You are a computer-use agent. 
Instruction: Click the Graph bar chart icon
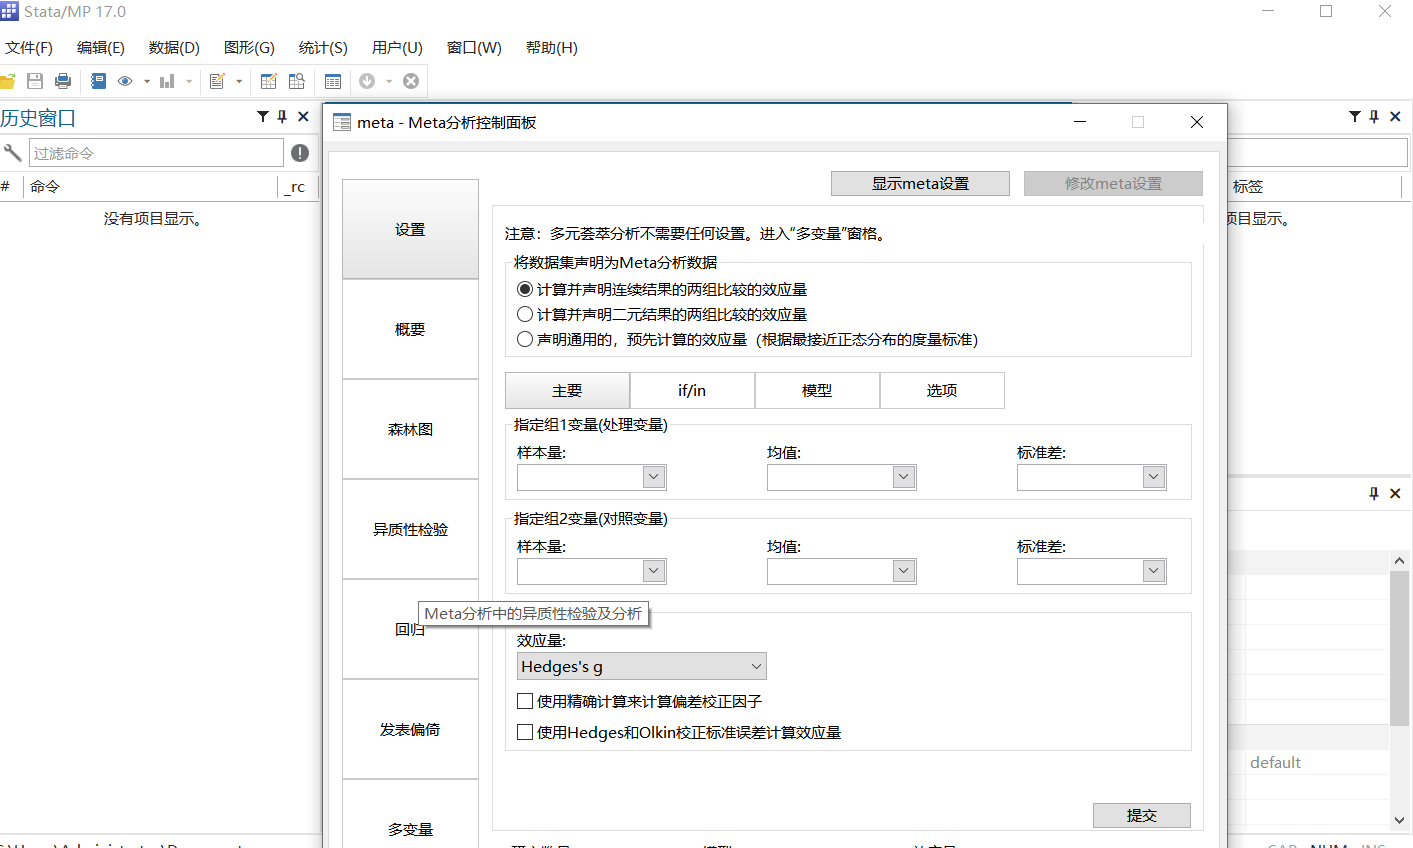pyautogui.click(x=167, y=81)
